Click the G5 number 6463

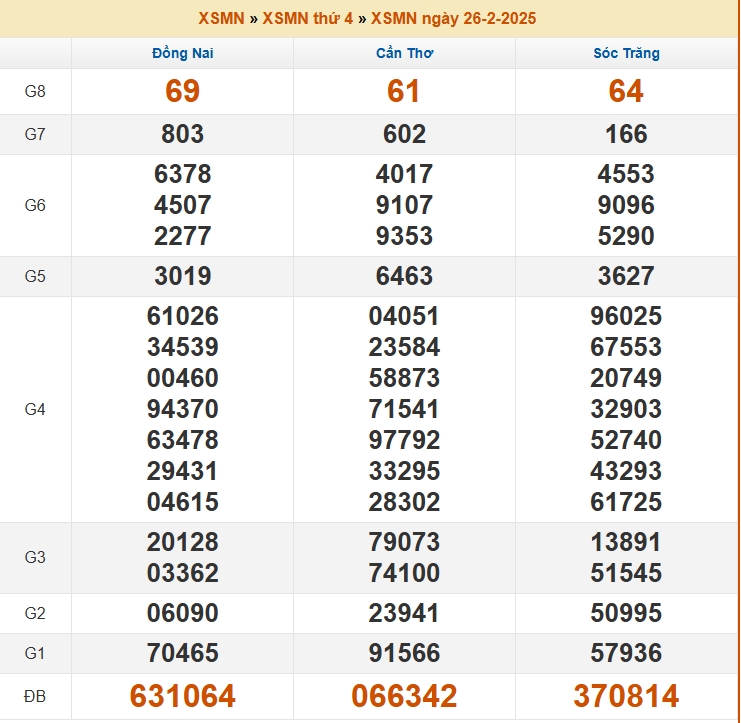(x=404, y=276)
